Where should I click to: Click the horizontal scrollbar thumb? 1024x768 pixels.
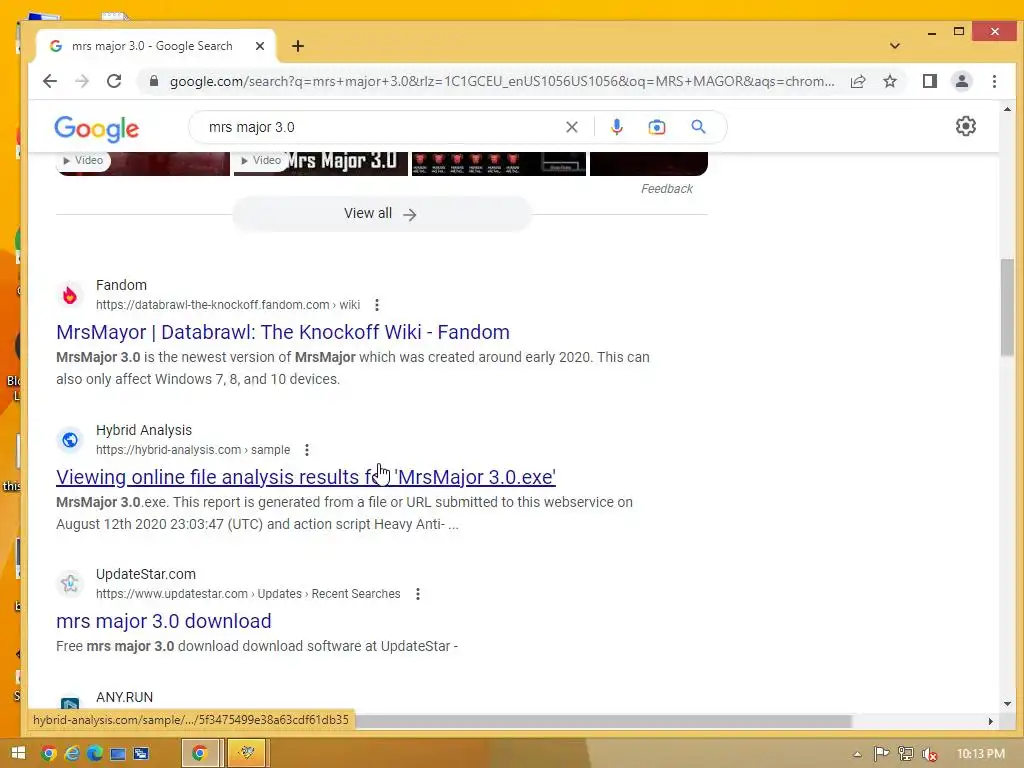point(603,721)
